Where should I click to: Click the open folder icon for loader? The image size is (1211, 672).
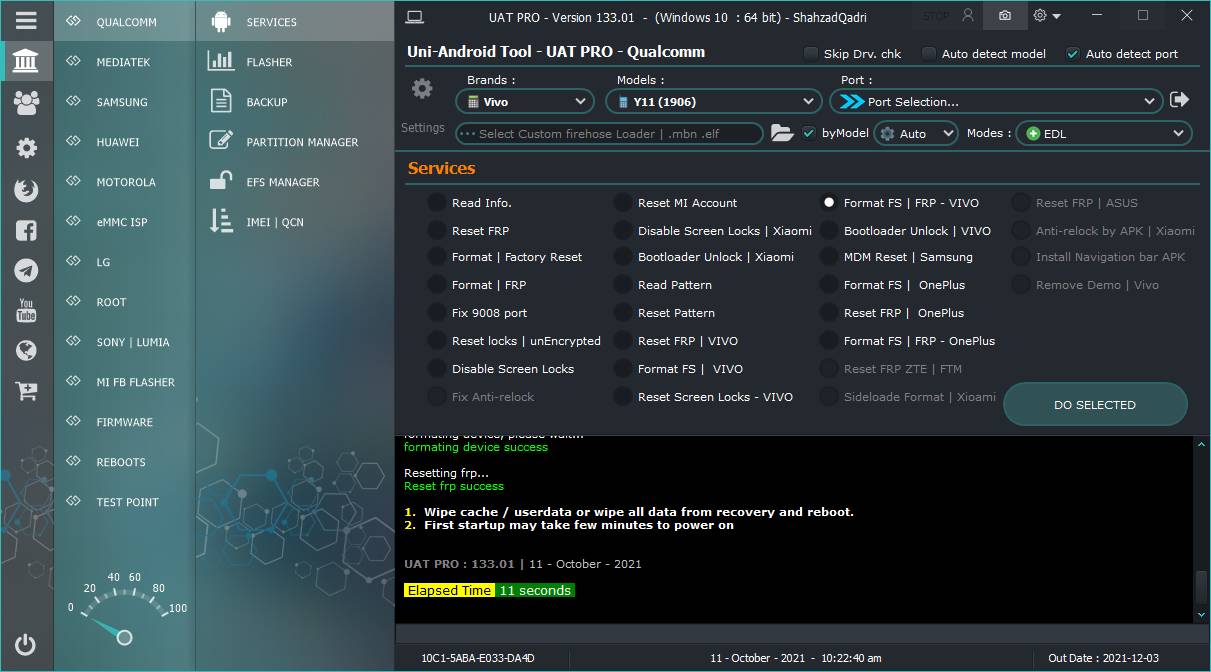(782, 133)
